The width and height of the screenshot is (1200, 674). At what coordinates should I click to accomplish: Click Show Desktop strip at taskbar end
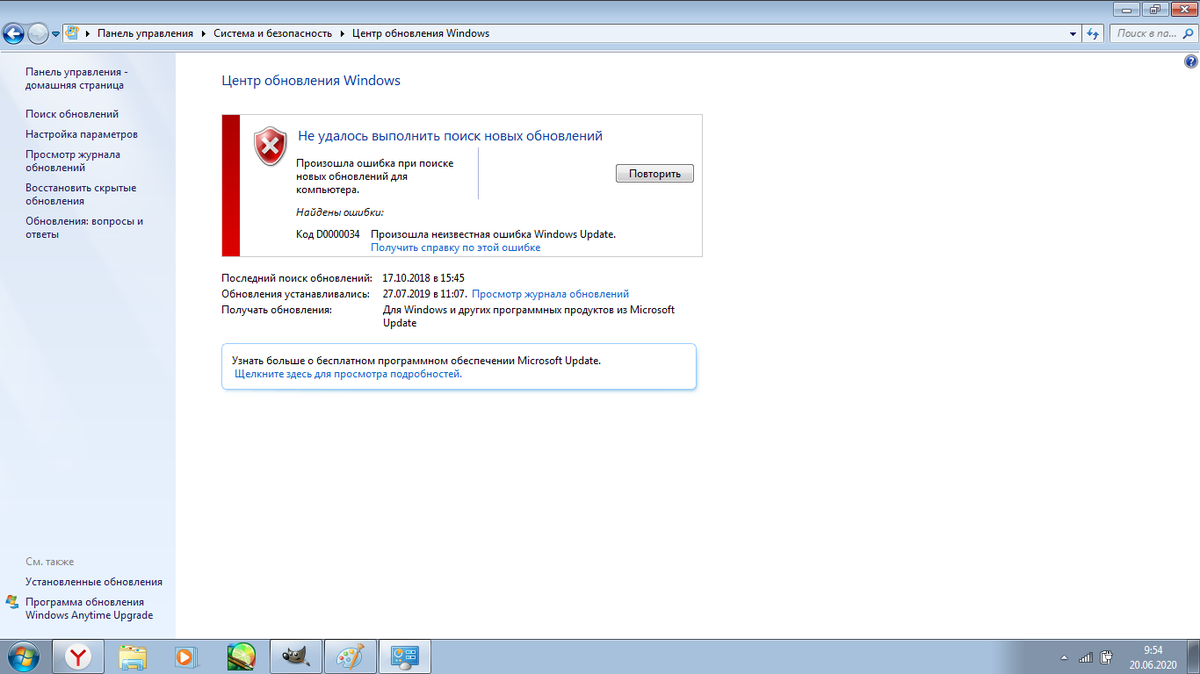click(x=1192, y=657)
